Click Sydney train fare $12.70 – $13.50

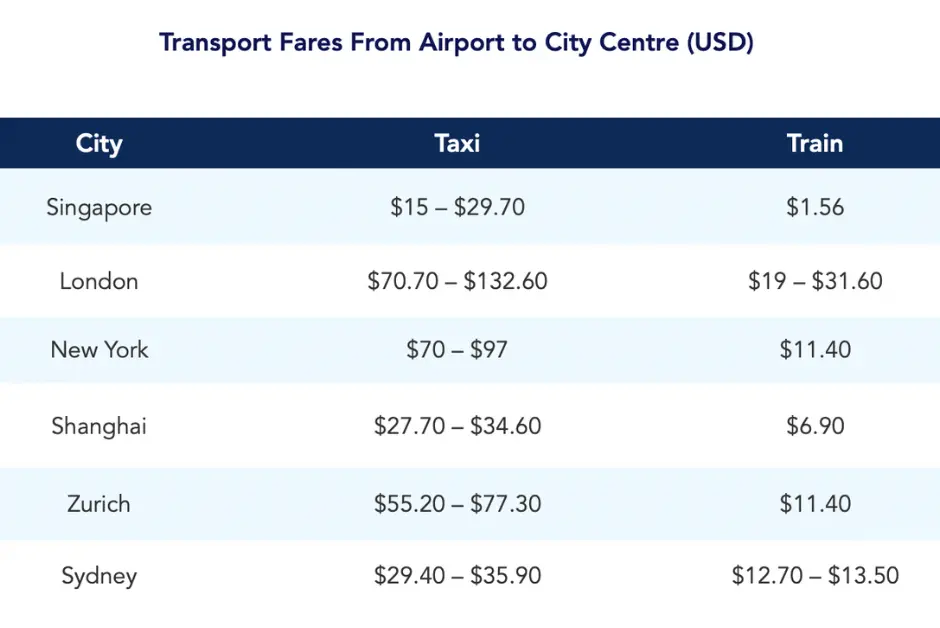pos(814,576)
